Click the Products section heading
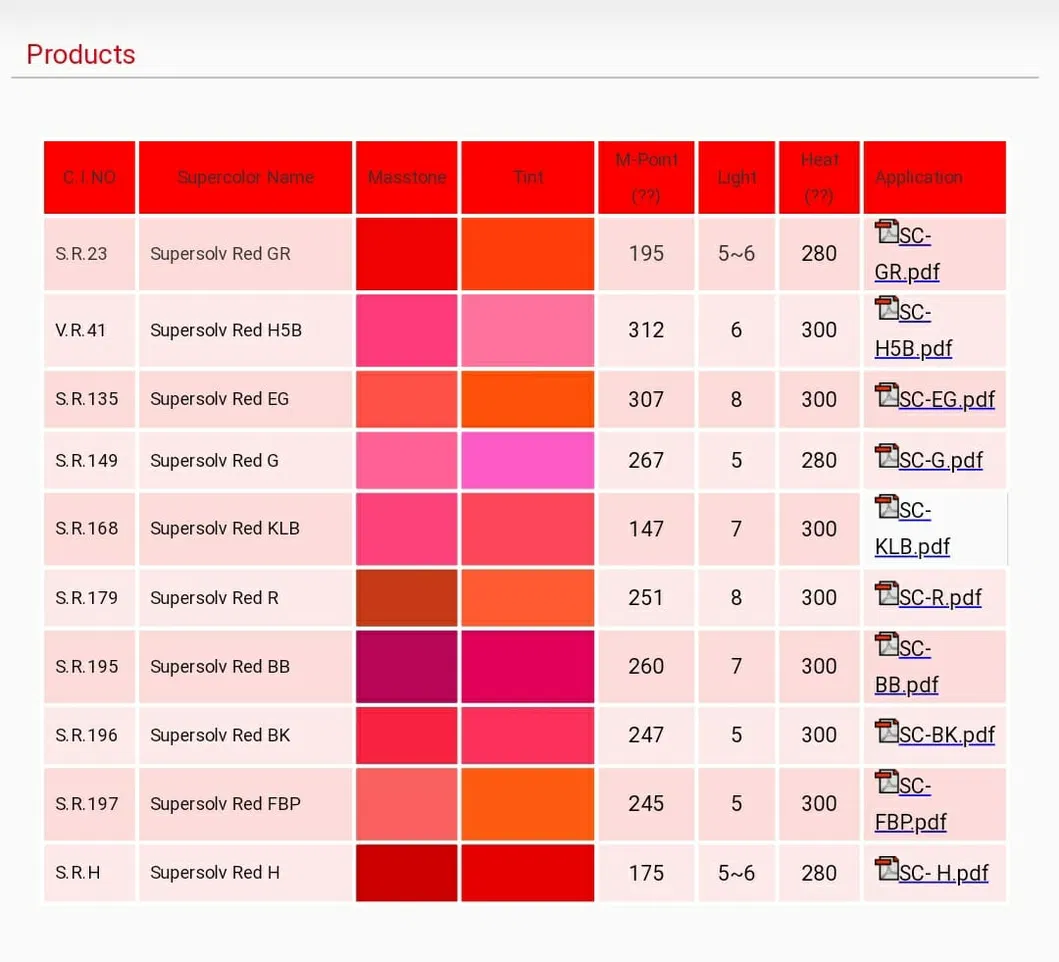Viewport: 1059px width, 962px height. click(81, 54)
